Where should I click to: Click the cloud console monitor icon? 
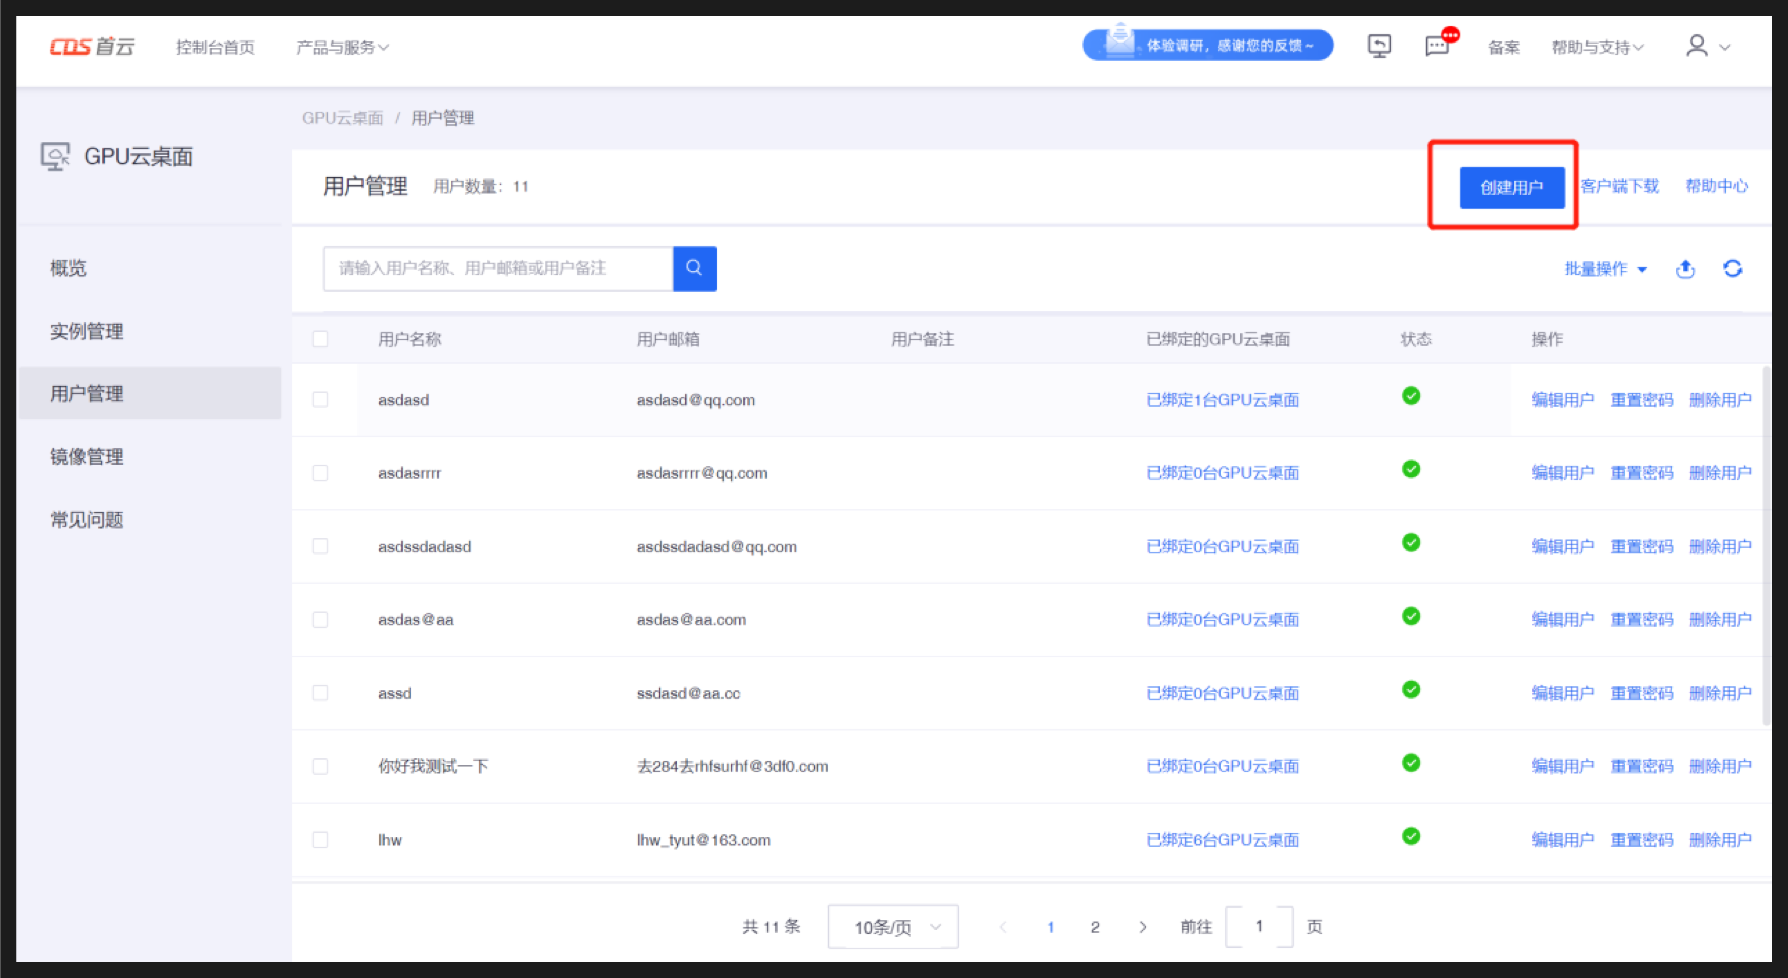click(1379, 46)
